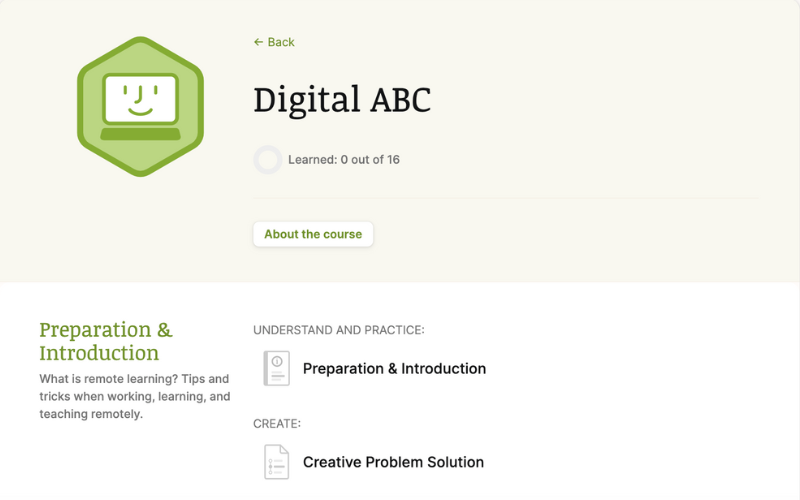Go back using the Back link text
Screen dimensions: 800x500
(281, 42)
